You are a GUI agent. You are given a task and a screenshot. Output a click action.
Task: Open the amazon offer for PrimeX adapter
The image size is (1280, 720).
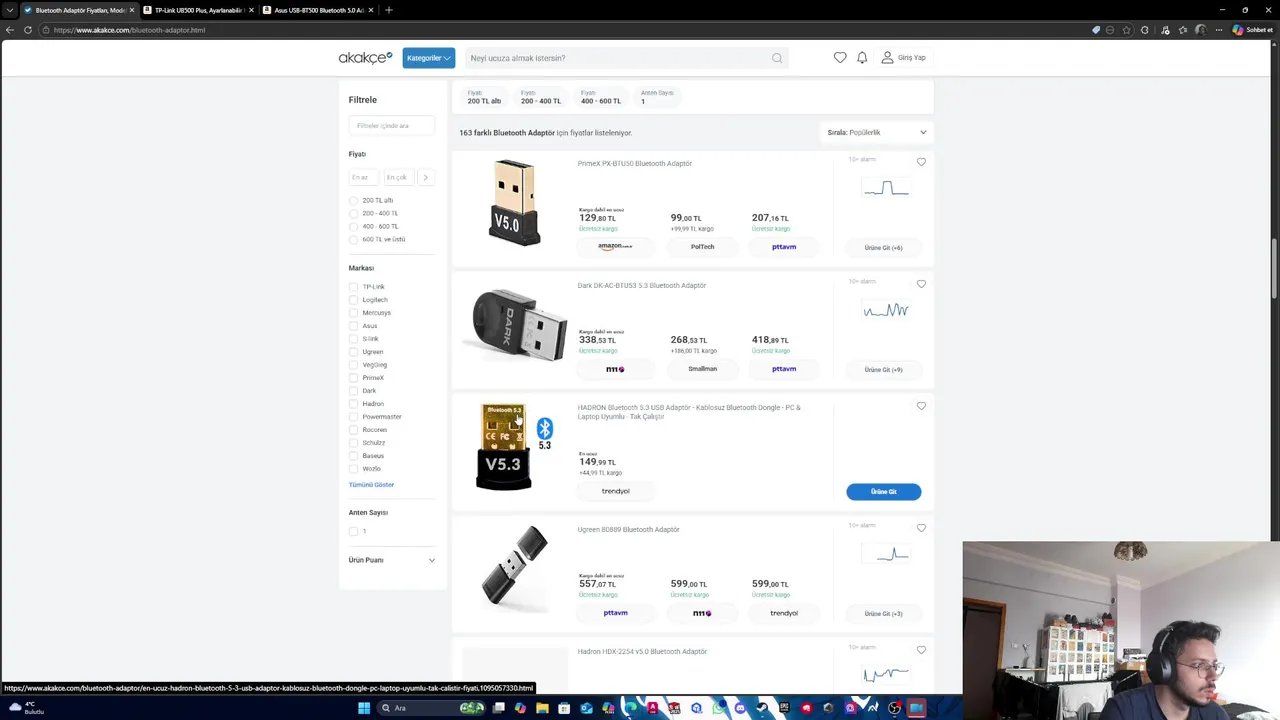tap(616, 246)
